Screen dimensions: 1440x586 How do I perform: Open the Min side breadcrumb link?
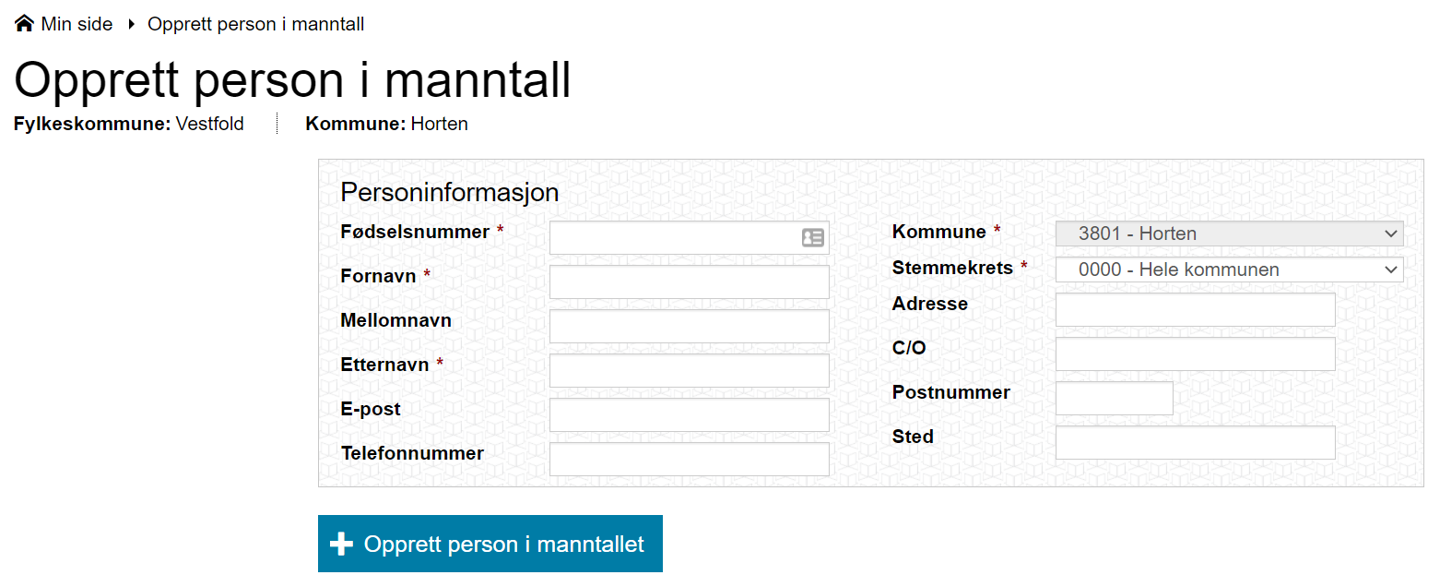click(x=76, y=24)
